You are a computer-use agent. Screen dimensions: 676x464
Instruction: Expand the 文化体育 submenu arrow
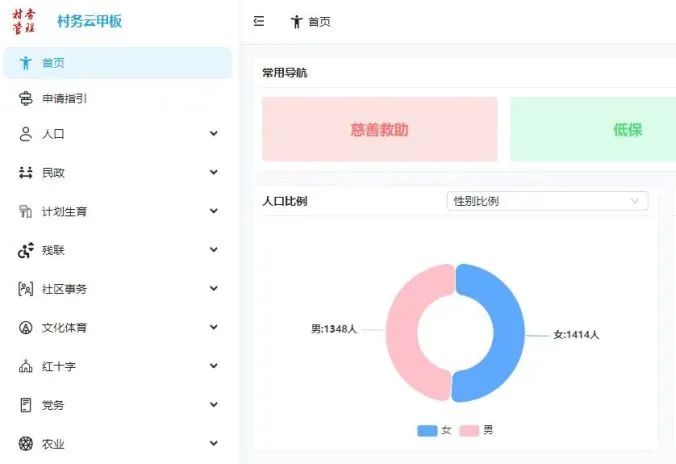213,328
